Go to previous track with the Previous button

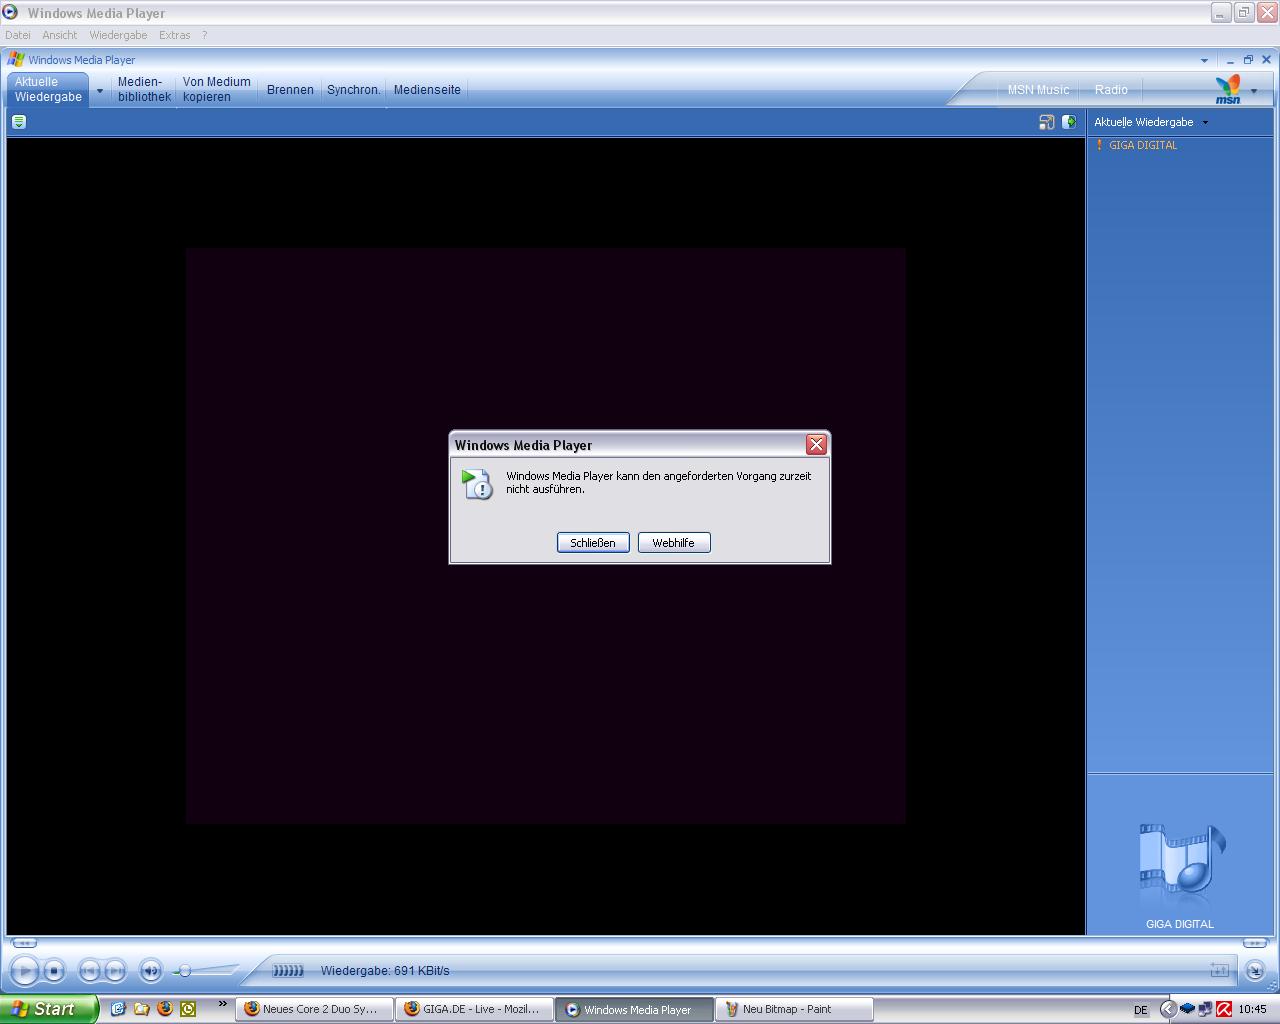pyautogui.click(x=89, y=970)
